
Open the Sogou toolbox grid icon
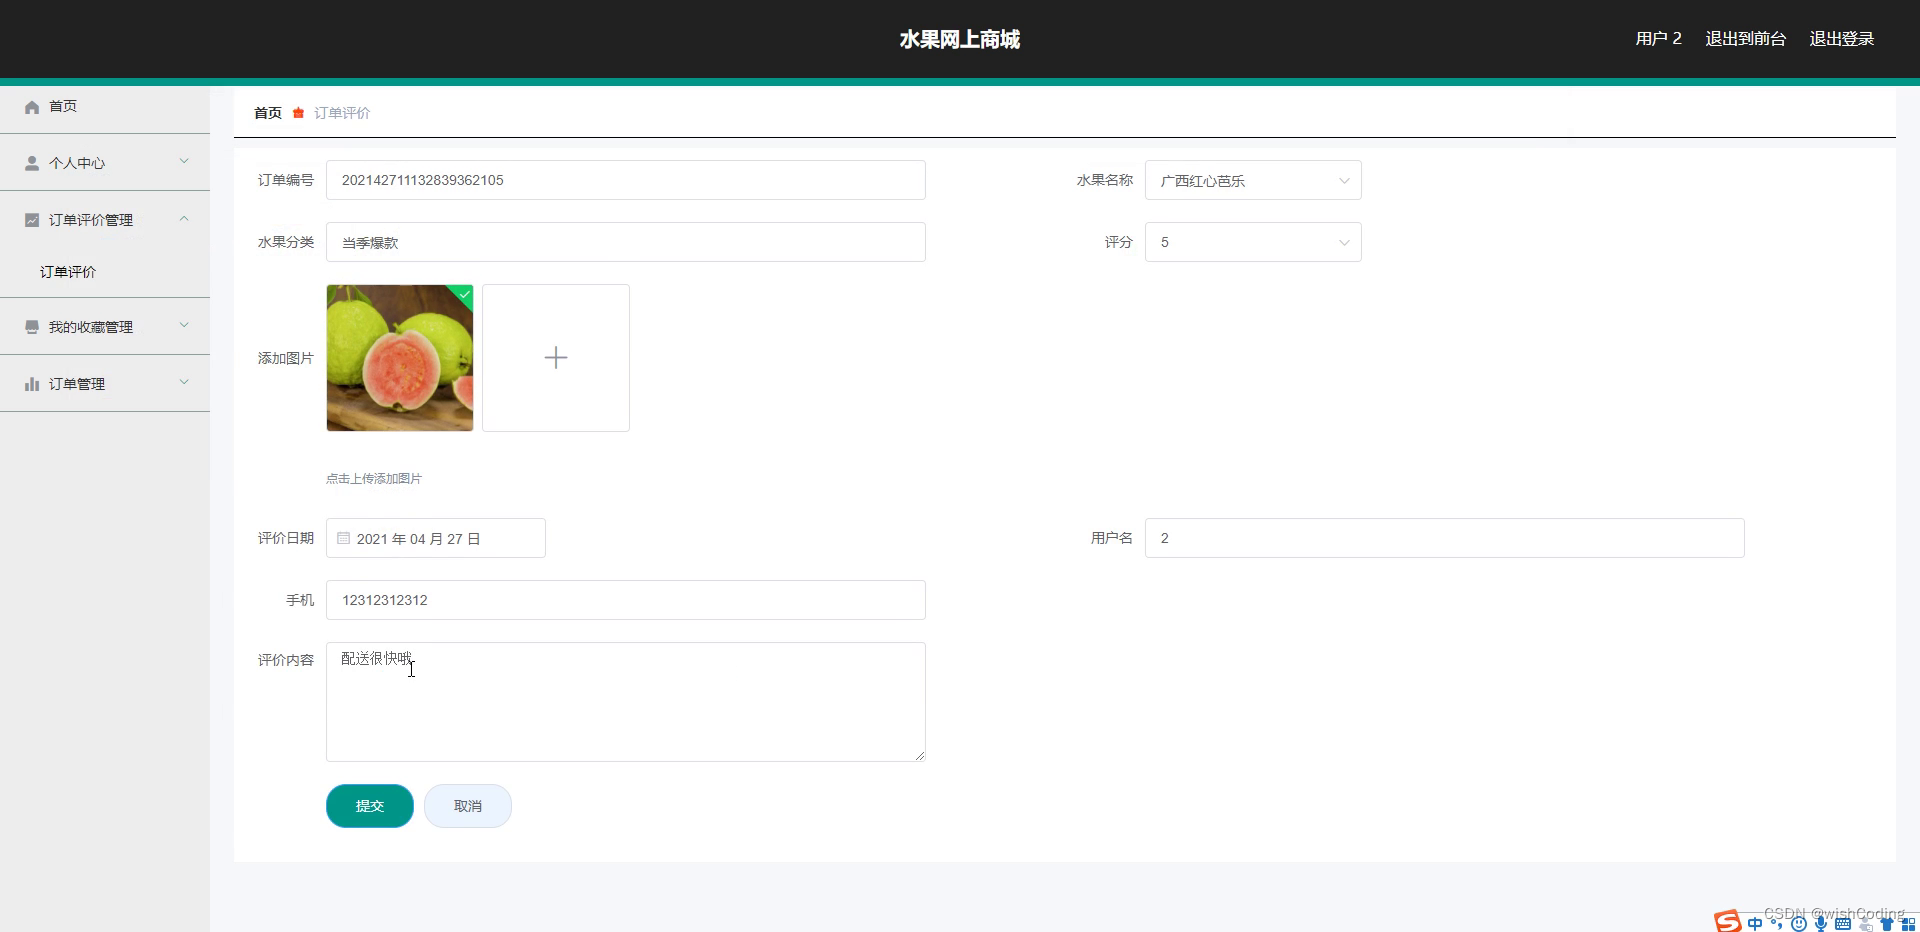[1908, 923]
